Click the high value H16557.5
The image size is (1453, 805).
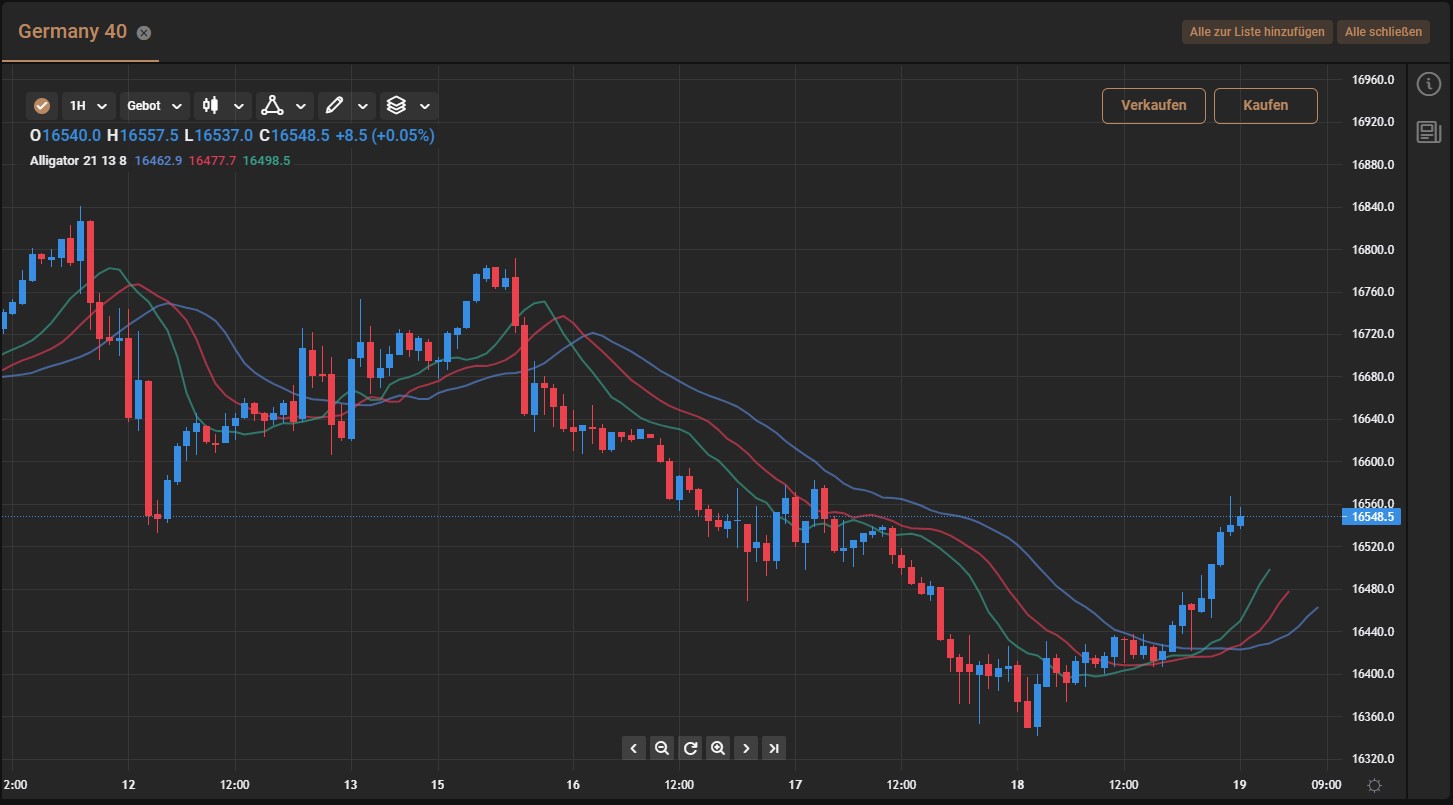143,135
